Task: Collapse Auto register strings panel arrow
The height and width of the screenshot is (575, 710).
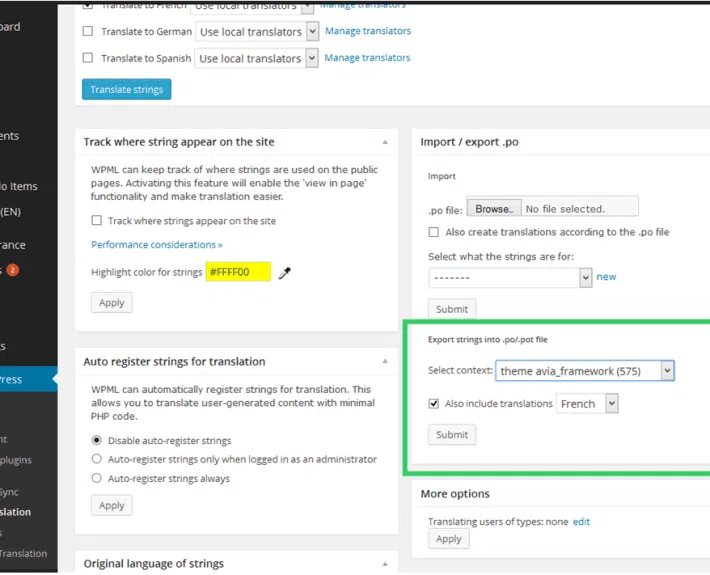Action: click(385, 361)
